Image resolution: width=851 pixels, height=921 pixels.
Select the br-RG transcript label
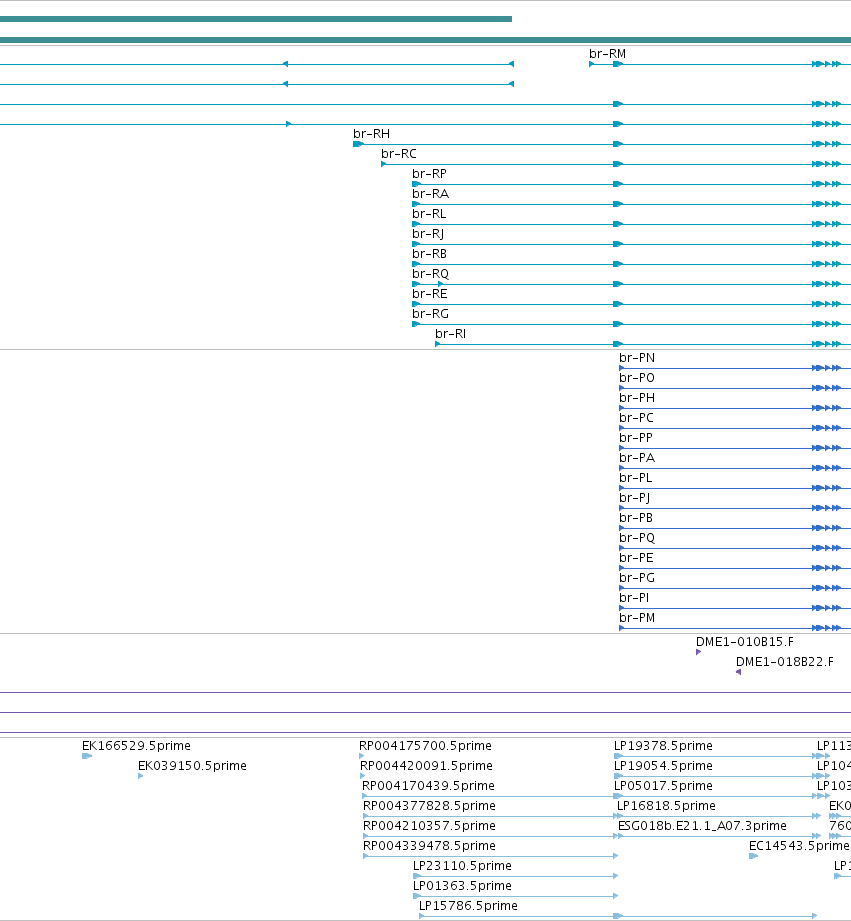pyautogui.click(x=430, y=313)
